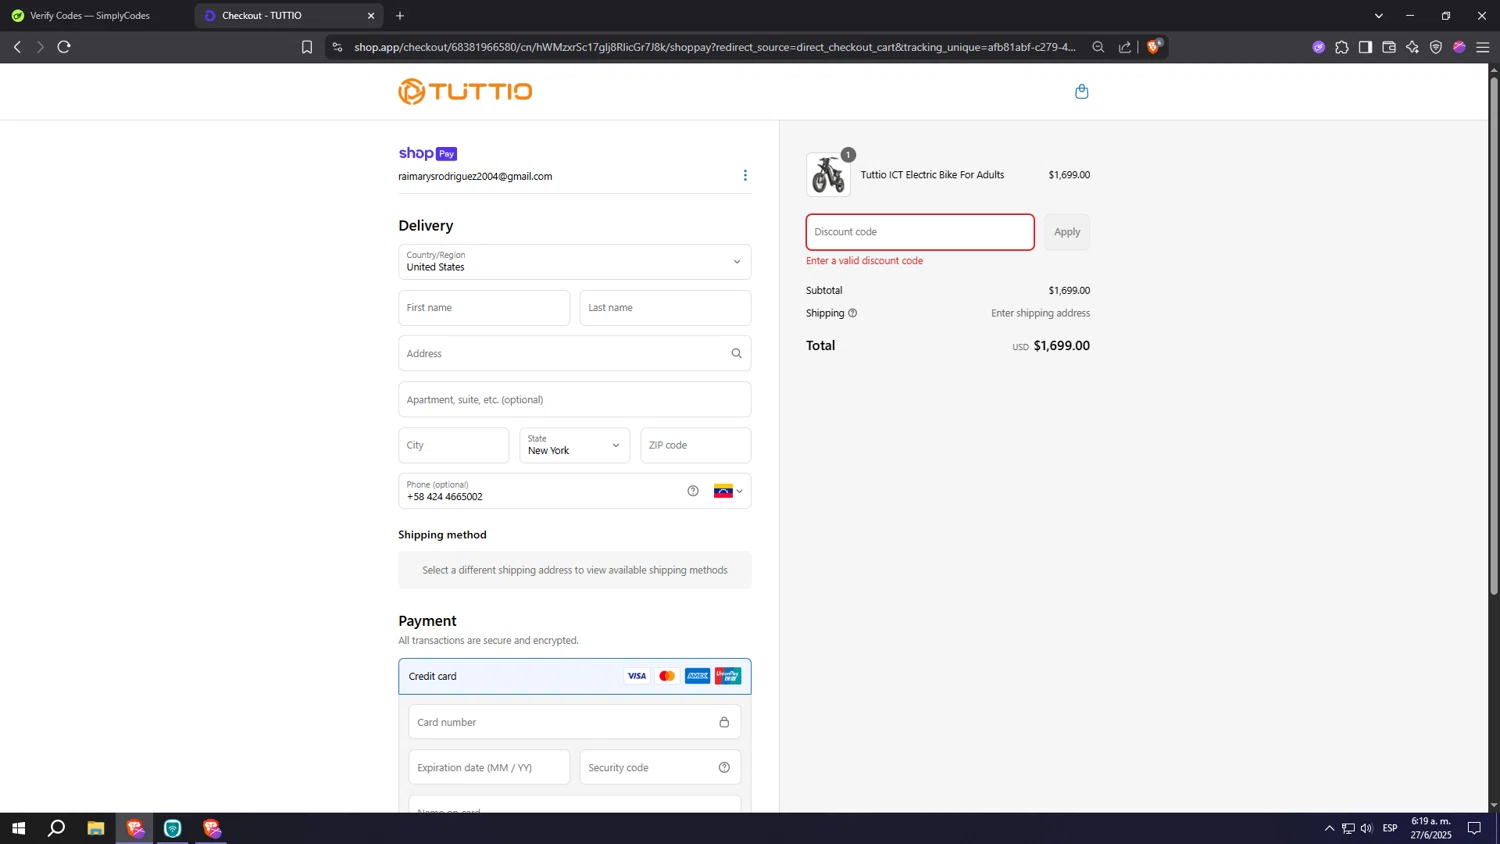Click the Card number field
The height and width of the screenshot is (844, 1500).
pos(575,722)
